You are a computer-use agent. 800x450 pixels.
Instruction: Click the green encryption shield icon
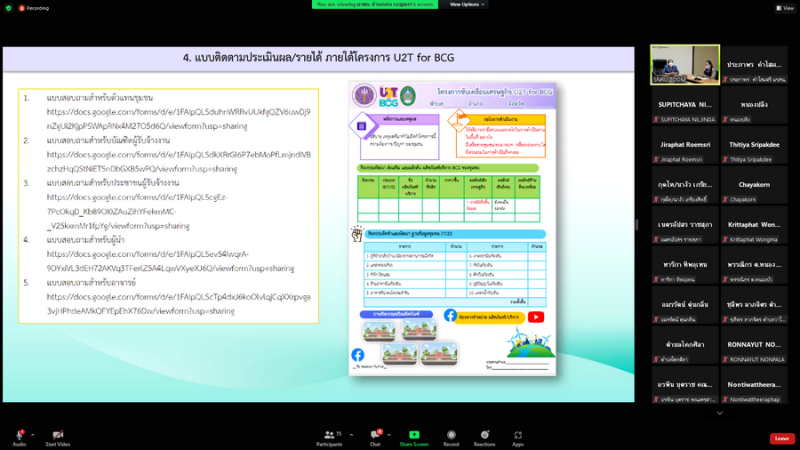coord(6,7)
